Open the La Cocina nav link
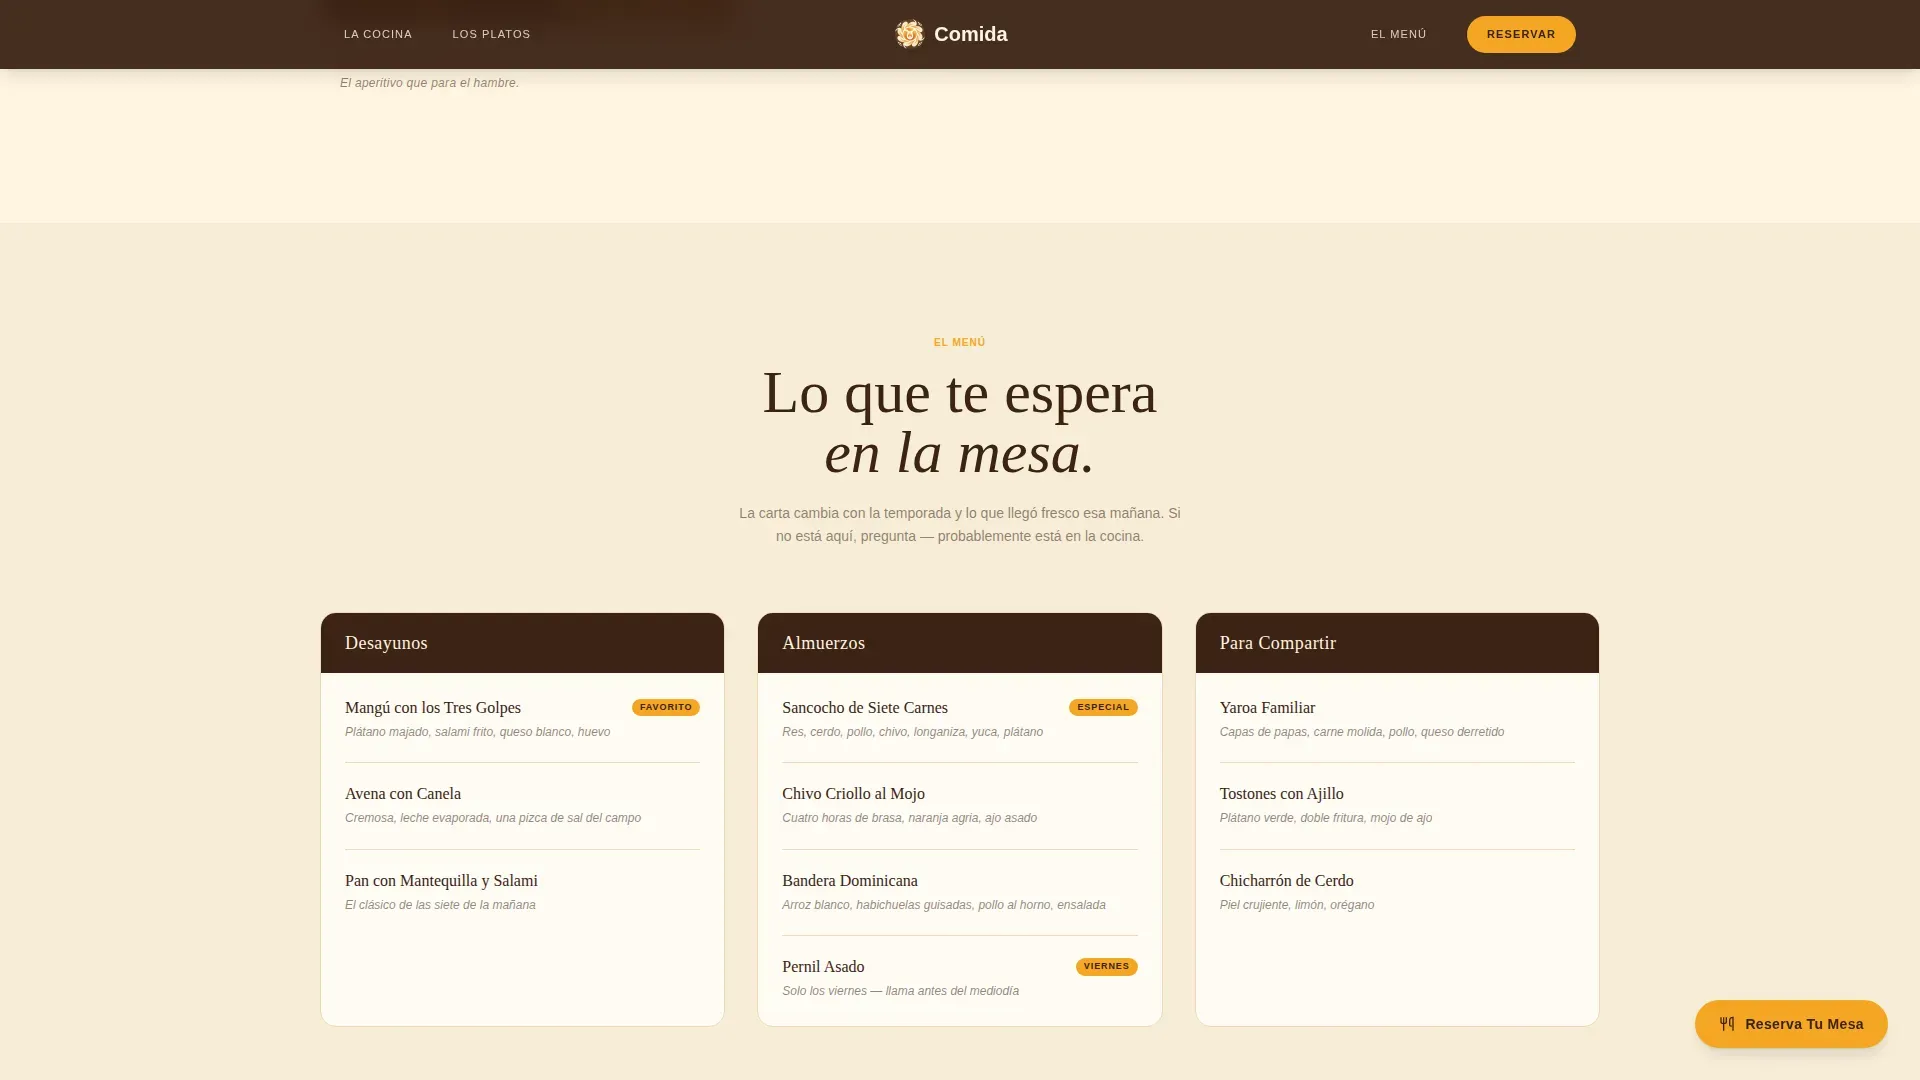 click(x=378, y=34)
